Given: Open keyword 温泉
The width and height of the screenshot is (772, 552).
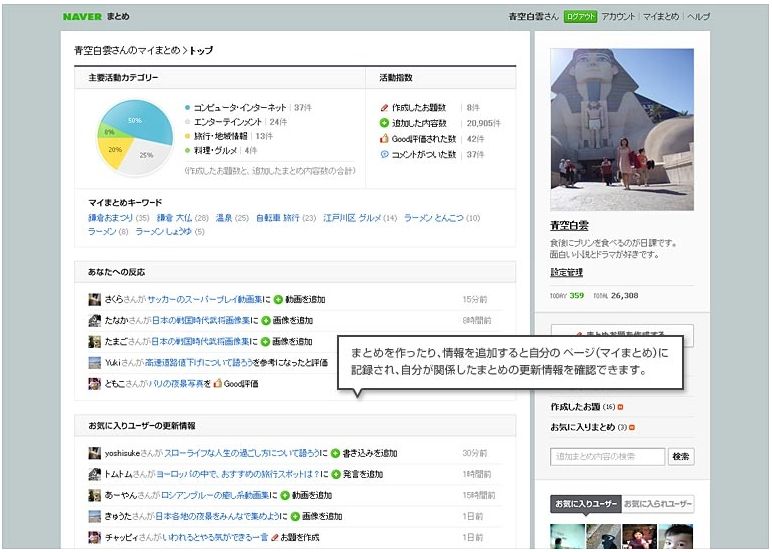Looking at the screenshot, I should pyautogui.click(x=224, y=218).
